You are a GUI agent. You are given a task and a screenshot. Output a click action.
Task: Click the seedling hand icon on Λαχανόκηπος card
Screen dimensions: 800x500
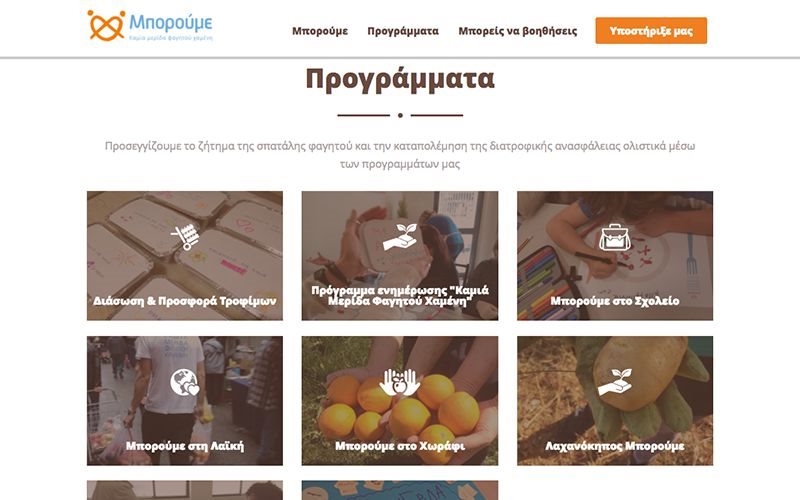(615, 382)
